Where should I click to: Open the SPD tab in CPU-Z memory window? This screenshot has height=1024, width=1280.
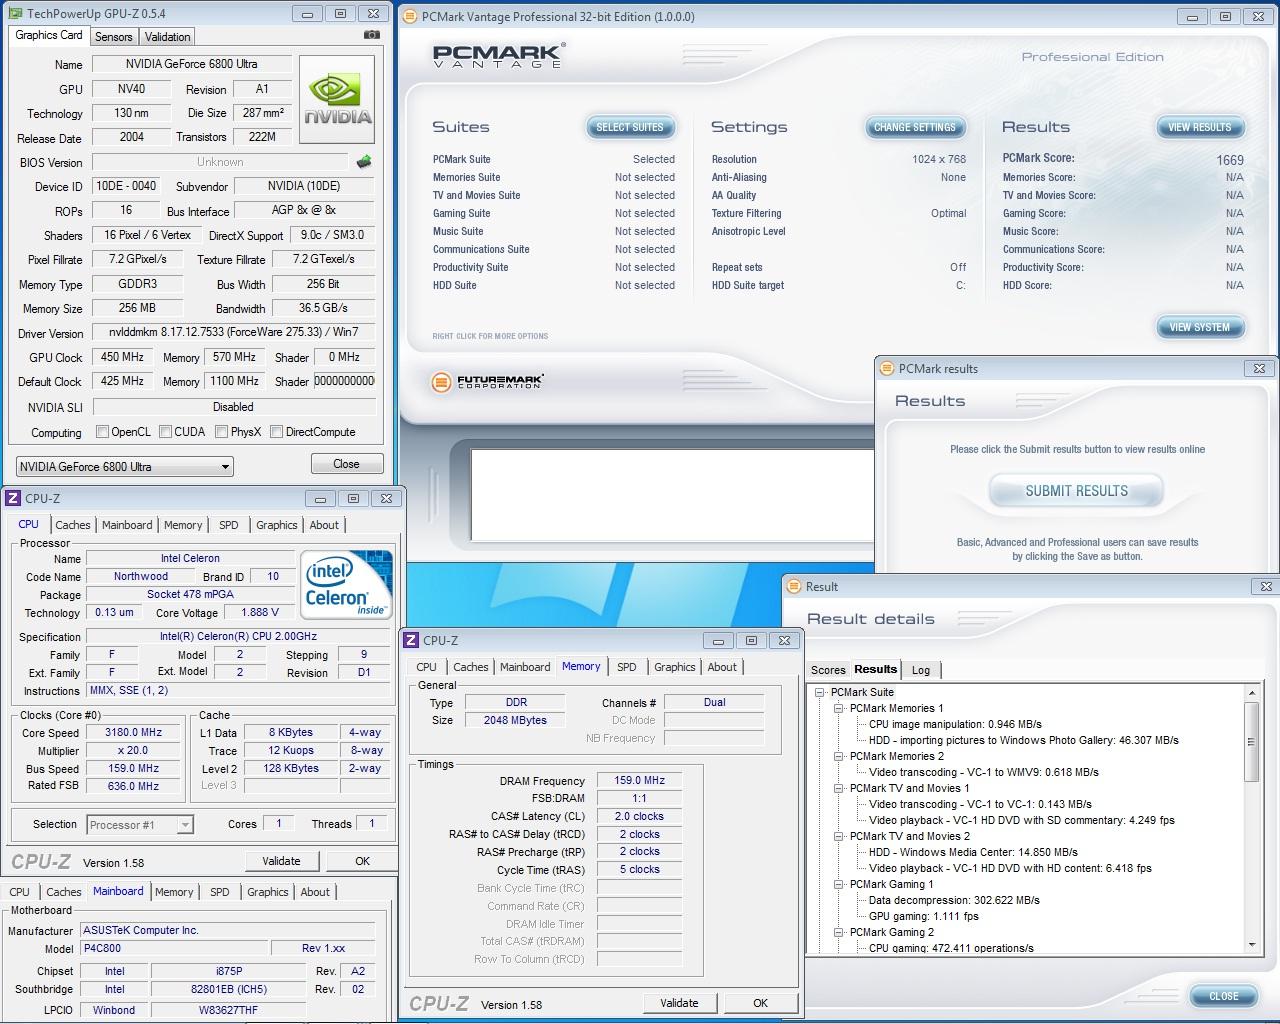tap(627, 667)
